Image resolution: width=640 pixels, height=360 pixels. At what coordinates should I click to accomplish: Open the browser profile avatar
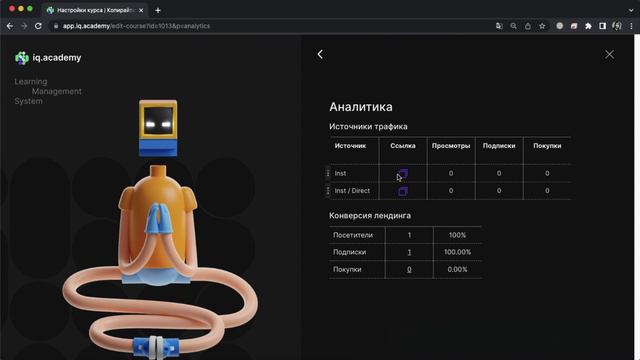point(617,26)
